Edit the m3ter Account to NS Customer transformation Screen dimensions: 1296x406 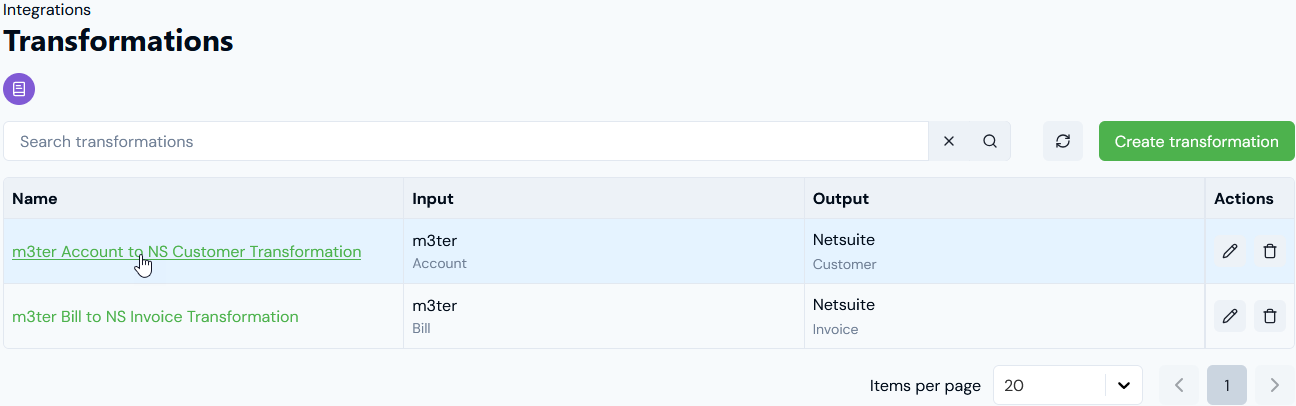(1230, 251)
